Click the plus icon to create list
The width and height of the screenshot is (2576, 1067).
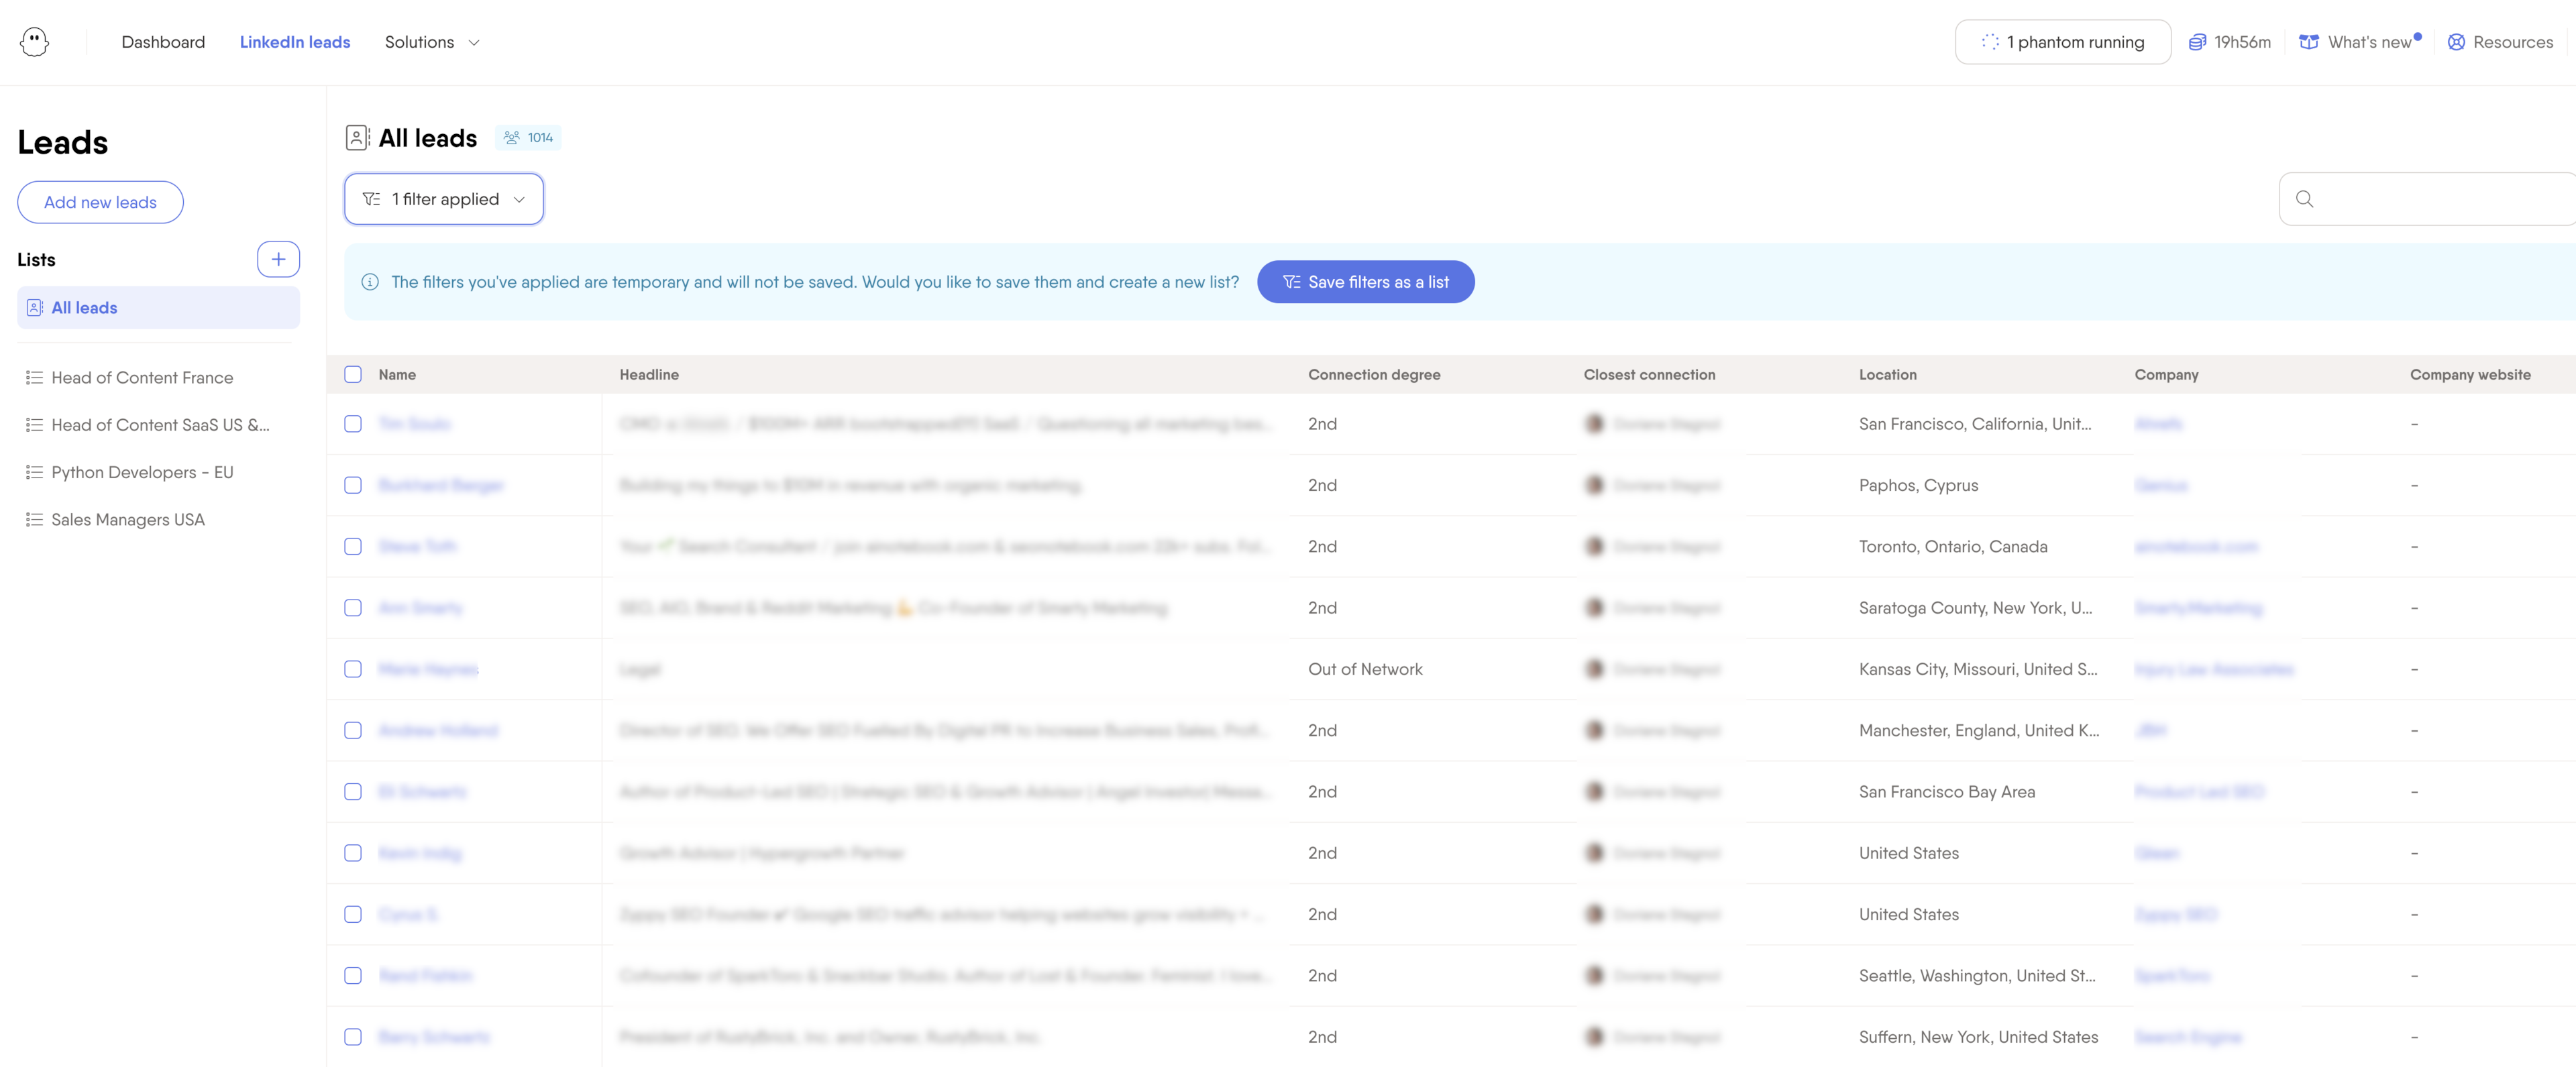pyautogui.click(x=278, y=259)
